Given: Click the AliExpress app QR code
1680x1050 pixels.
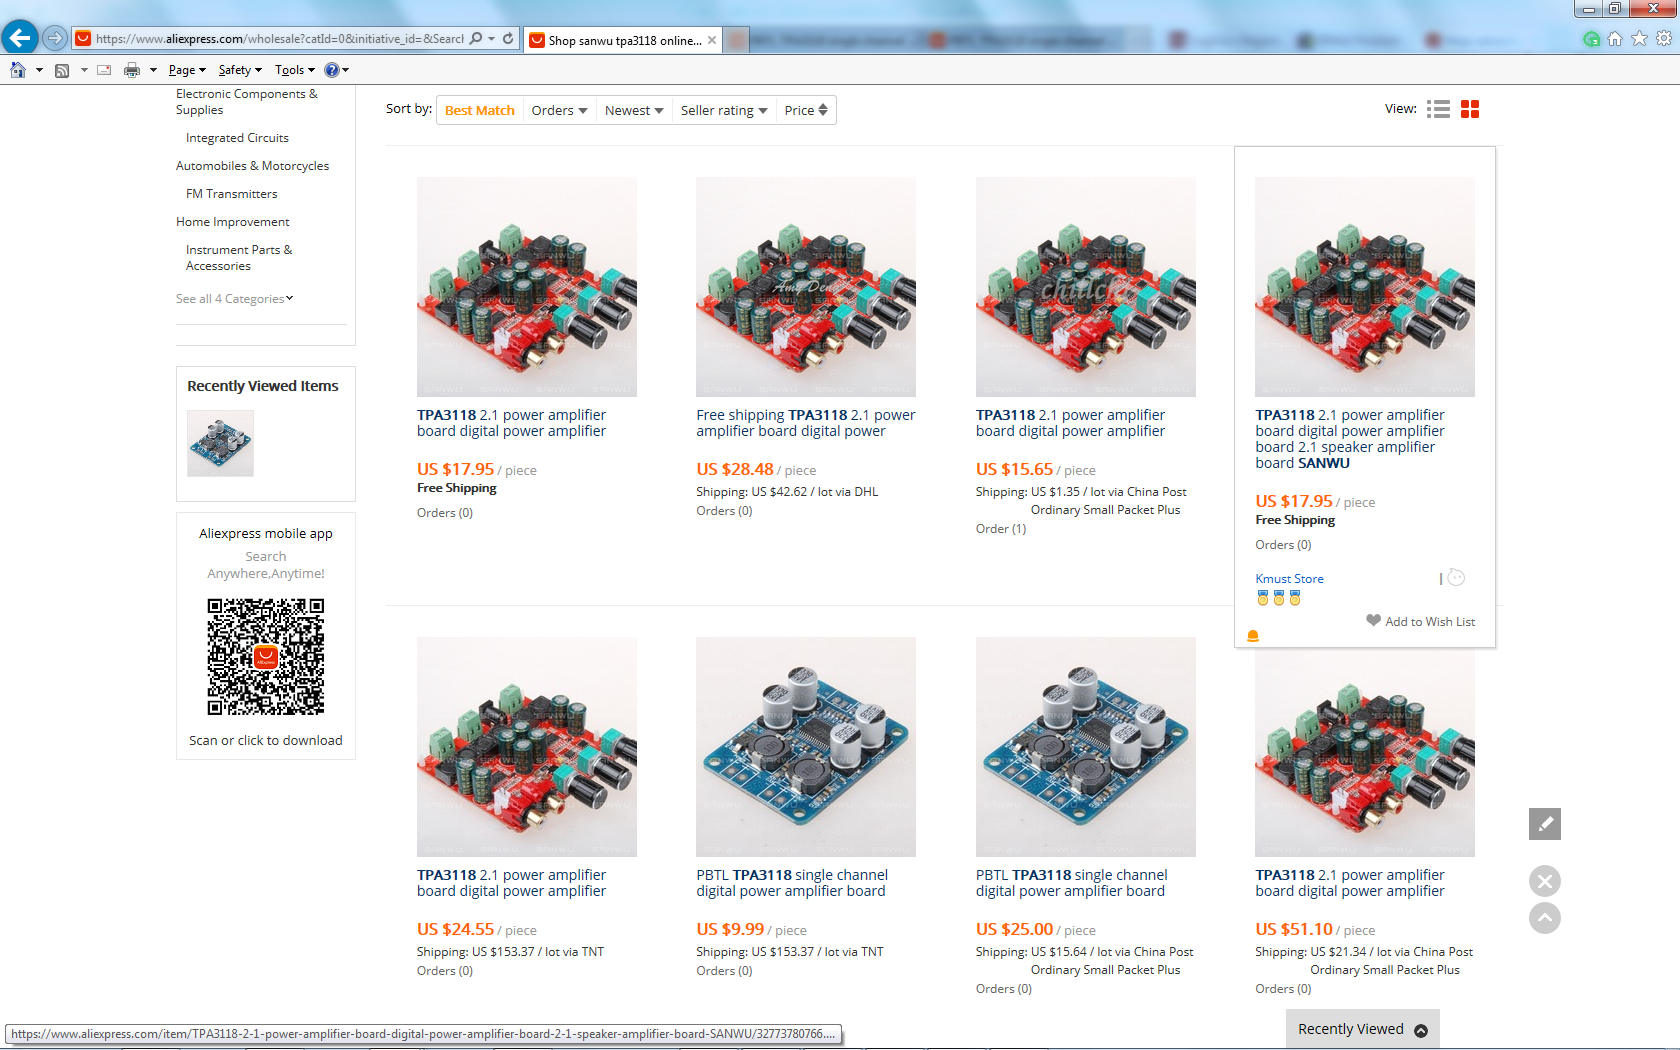Looking at the screenshot, I should tap(266, 657).
